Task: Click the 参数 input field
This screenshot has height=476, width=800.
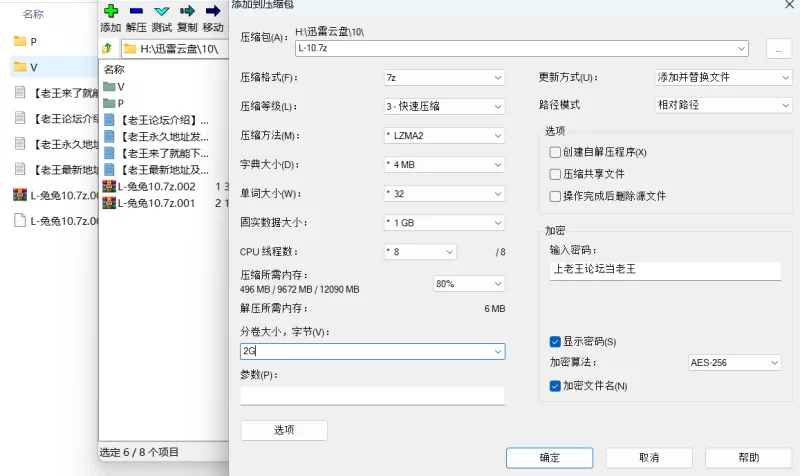Action: pos(372,395)
